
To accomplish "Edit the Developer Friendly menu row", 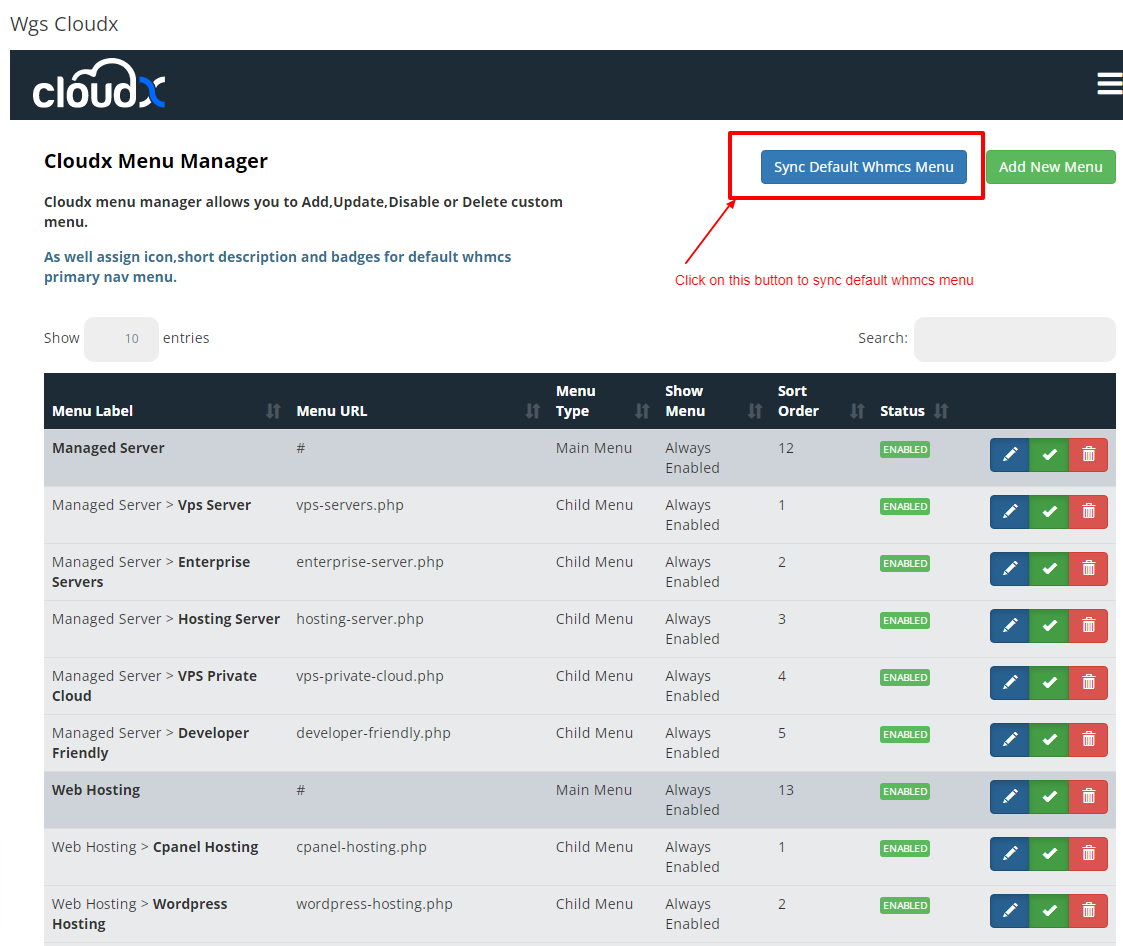I will coord(1010,739).
